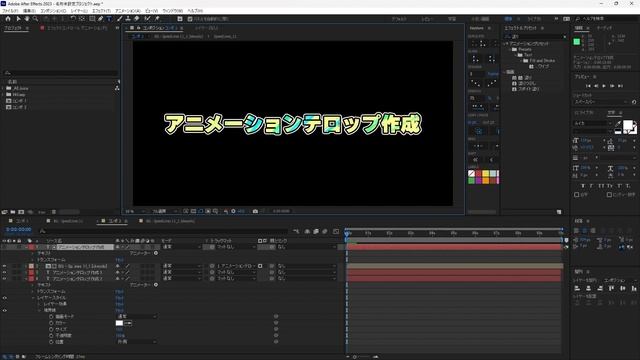This screenshot has width=640, height=360.
Task: Click the new folder icon at the Project panel bottom
Action: tap(13, 212)
